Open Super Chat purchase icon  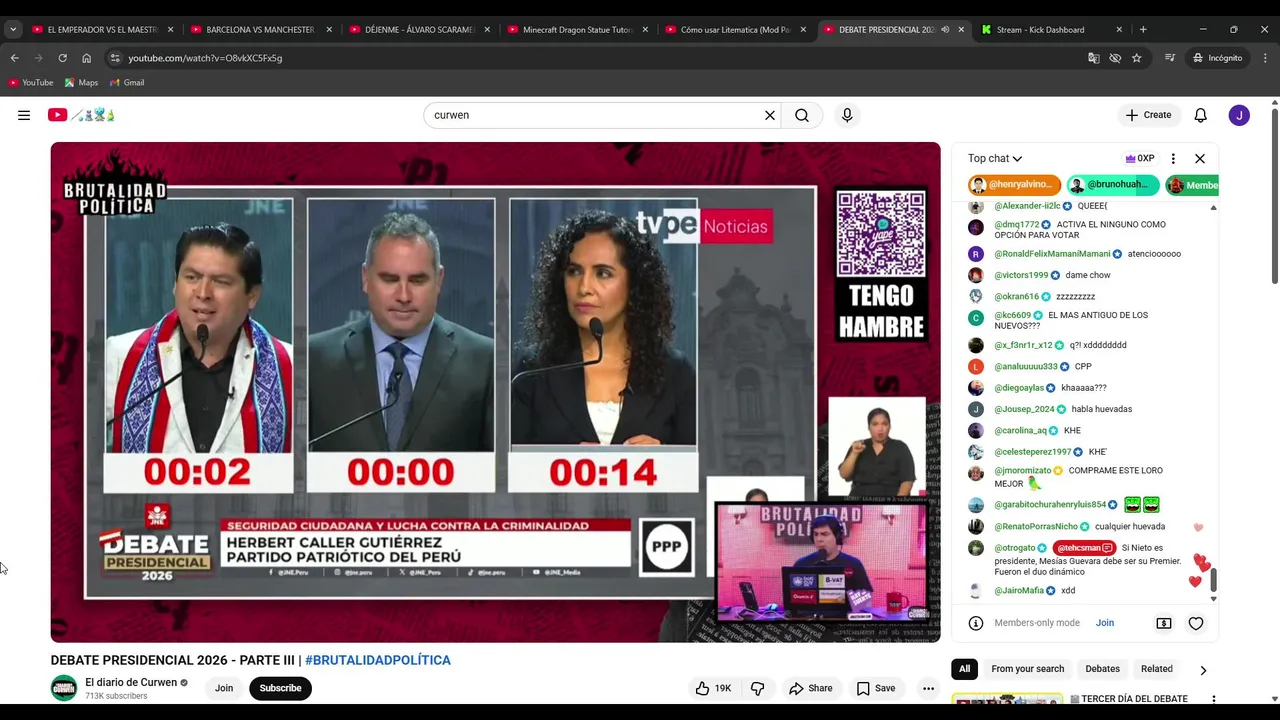coord(1164,623)
